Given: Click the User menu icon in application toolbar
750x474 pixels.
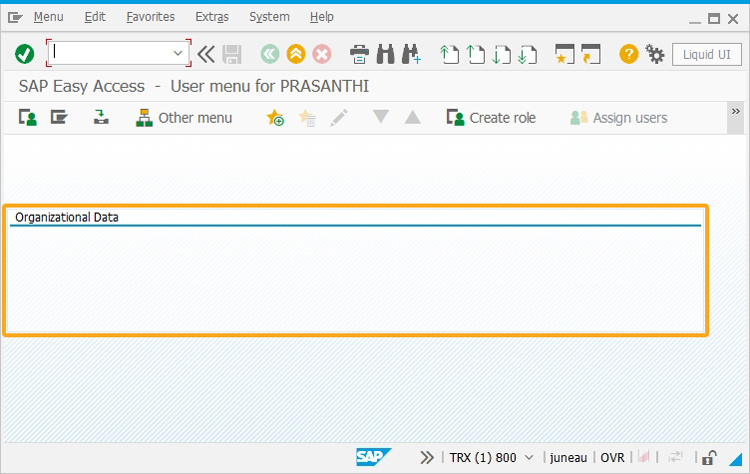Looking at the screenshot, I should coord(28,117).
